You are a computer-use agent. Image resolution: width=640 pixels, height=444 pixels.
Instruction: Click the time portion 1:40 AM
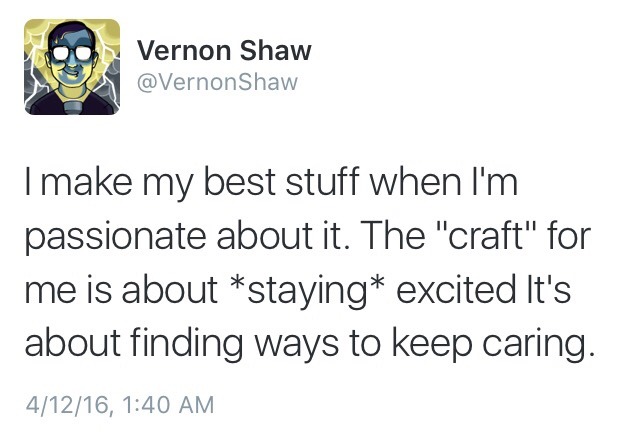[168, 405]
